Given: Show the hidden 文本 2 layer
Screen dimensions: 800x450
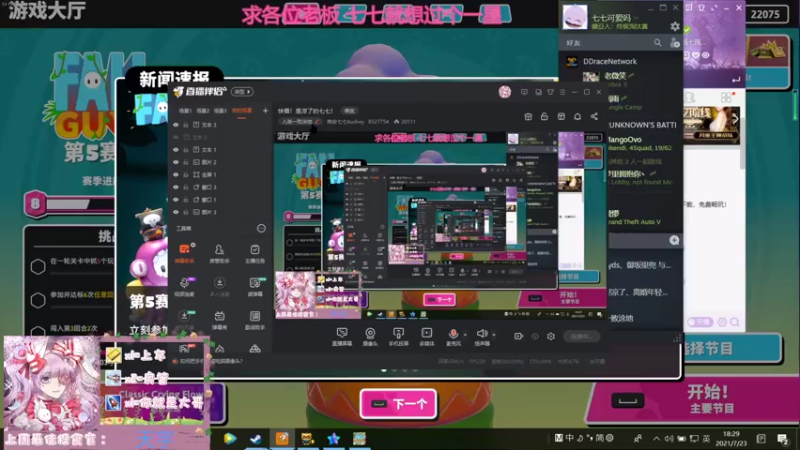Looking at the screenshot, I should (x=176, y=137).
